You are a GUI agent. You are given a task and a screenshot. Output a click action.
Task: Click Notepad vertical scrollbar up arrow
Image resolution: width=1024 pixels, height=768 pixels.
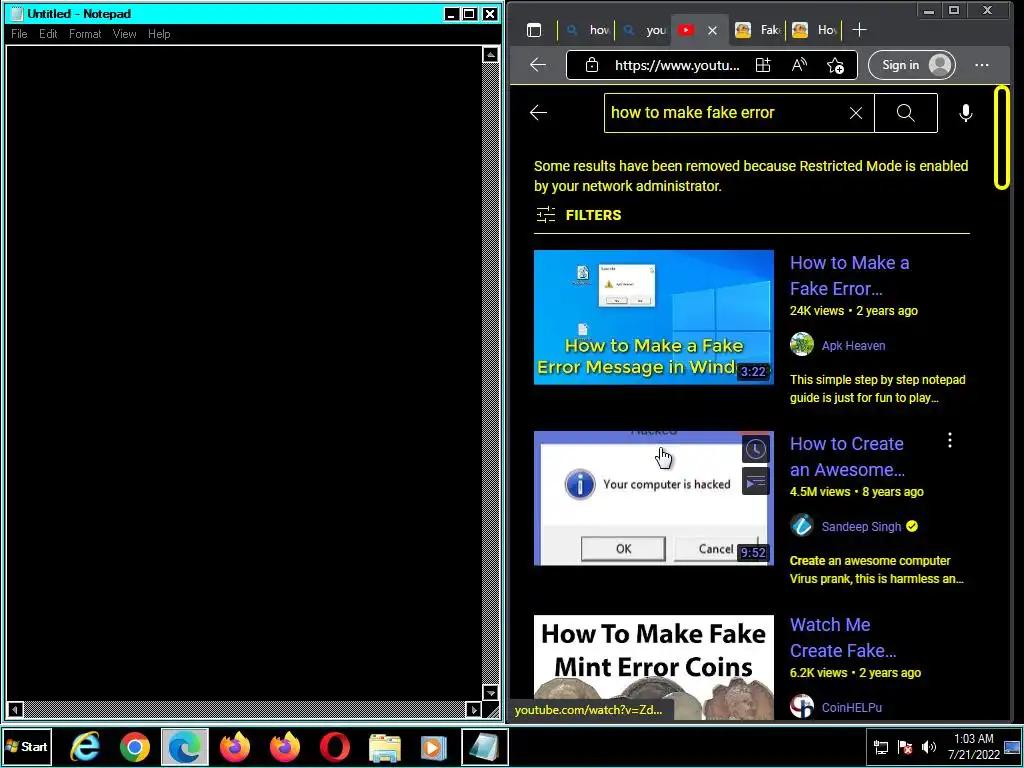[490, 55]
